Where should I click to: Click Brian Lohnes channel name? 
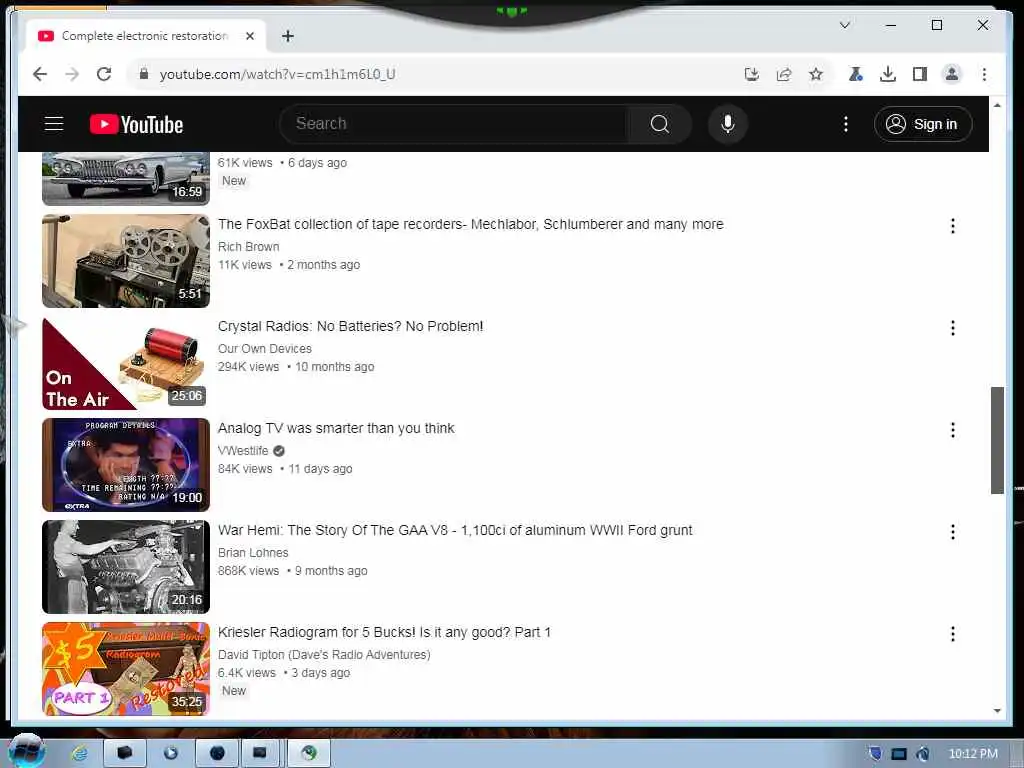(253, 552)
